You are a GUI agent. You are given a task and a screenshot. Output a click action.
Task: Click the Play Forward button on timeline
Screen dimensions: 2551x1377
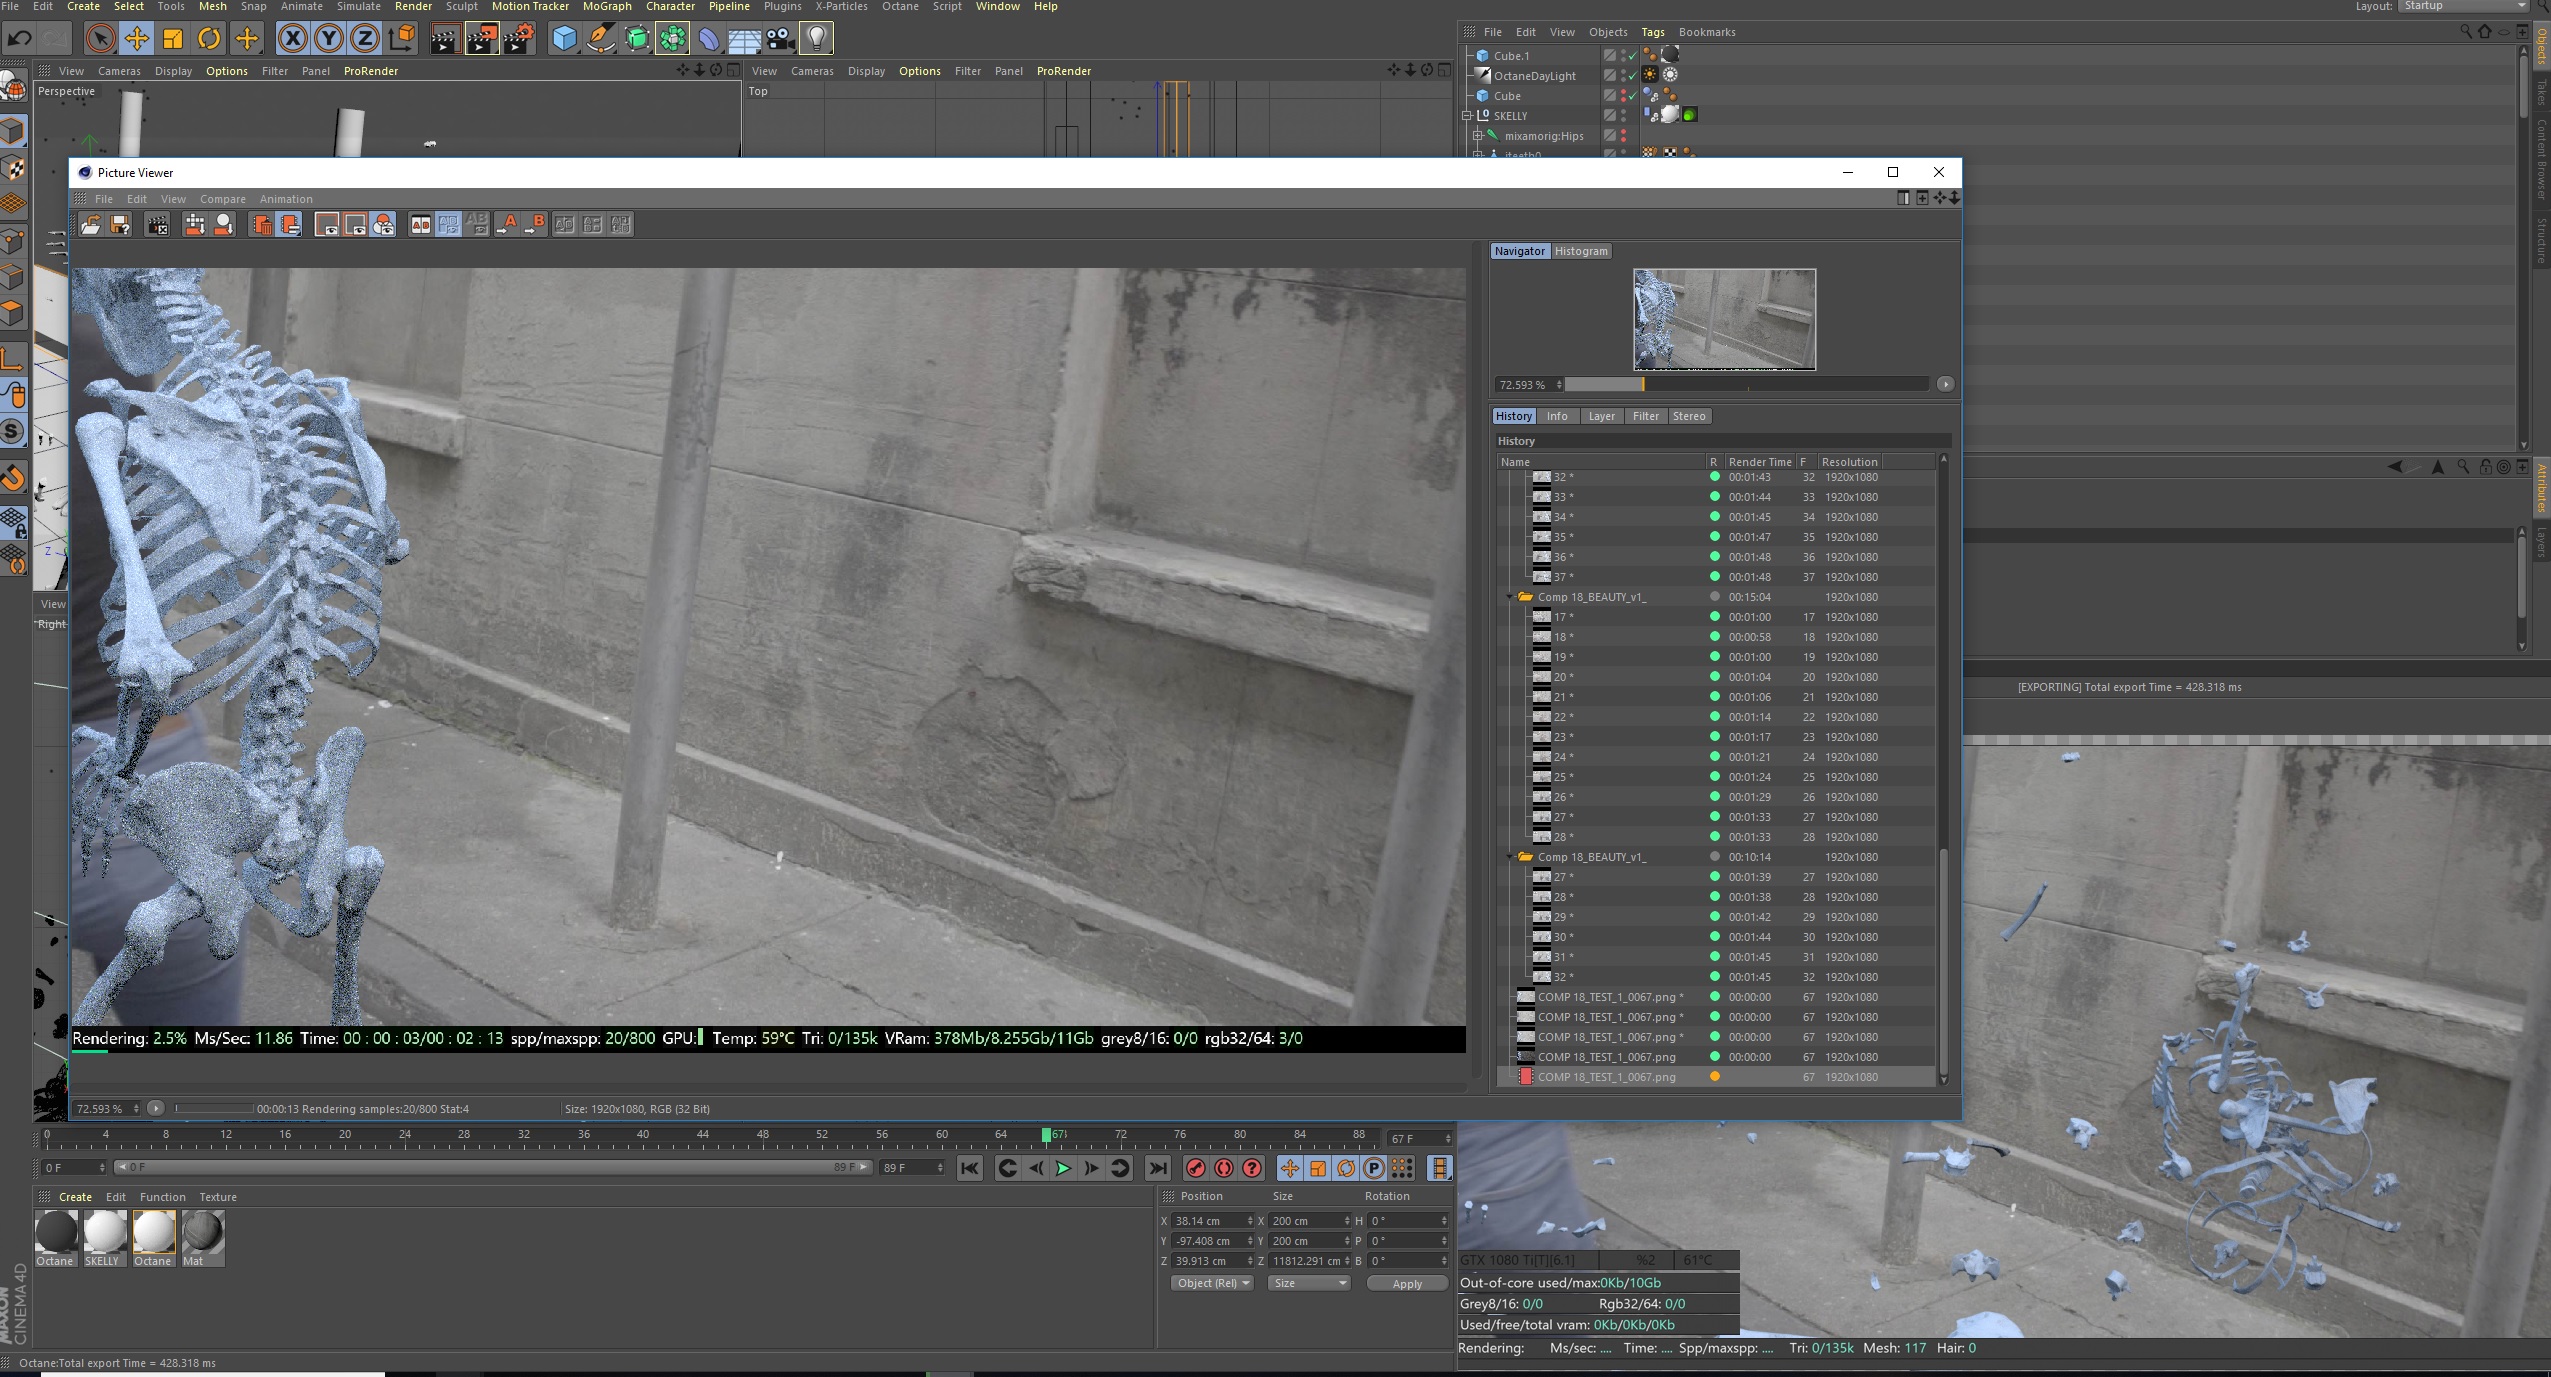pyautogui.click(x=1063, y=1168)
